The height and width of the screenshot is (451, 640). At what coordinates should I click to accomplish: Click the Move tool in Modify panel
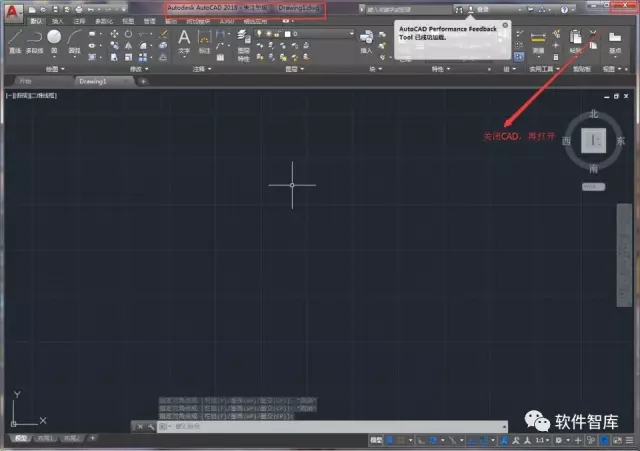pyautogui.click(x=114, y=34)
